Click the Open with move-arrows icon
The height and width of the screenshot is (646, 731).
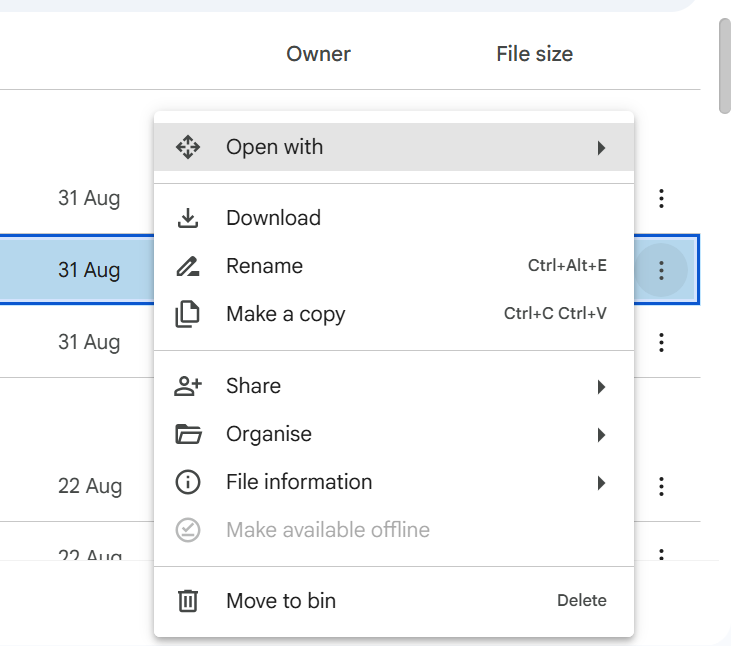point(187,148)
